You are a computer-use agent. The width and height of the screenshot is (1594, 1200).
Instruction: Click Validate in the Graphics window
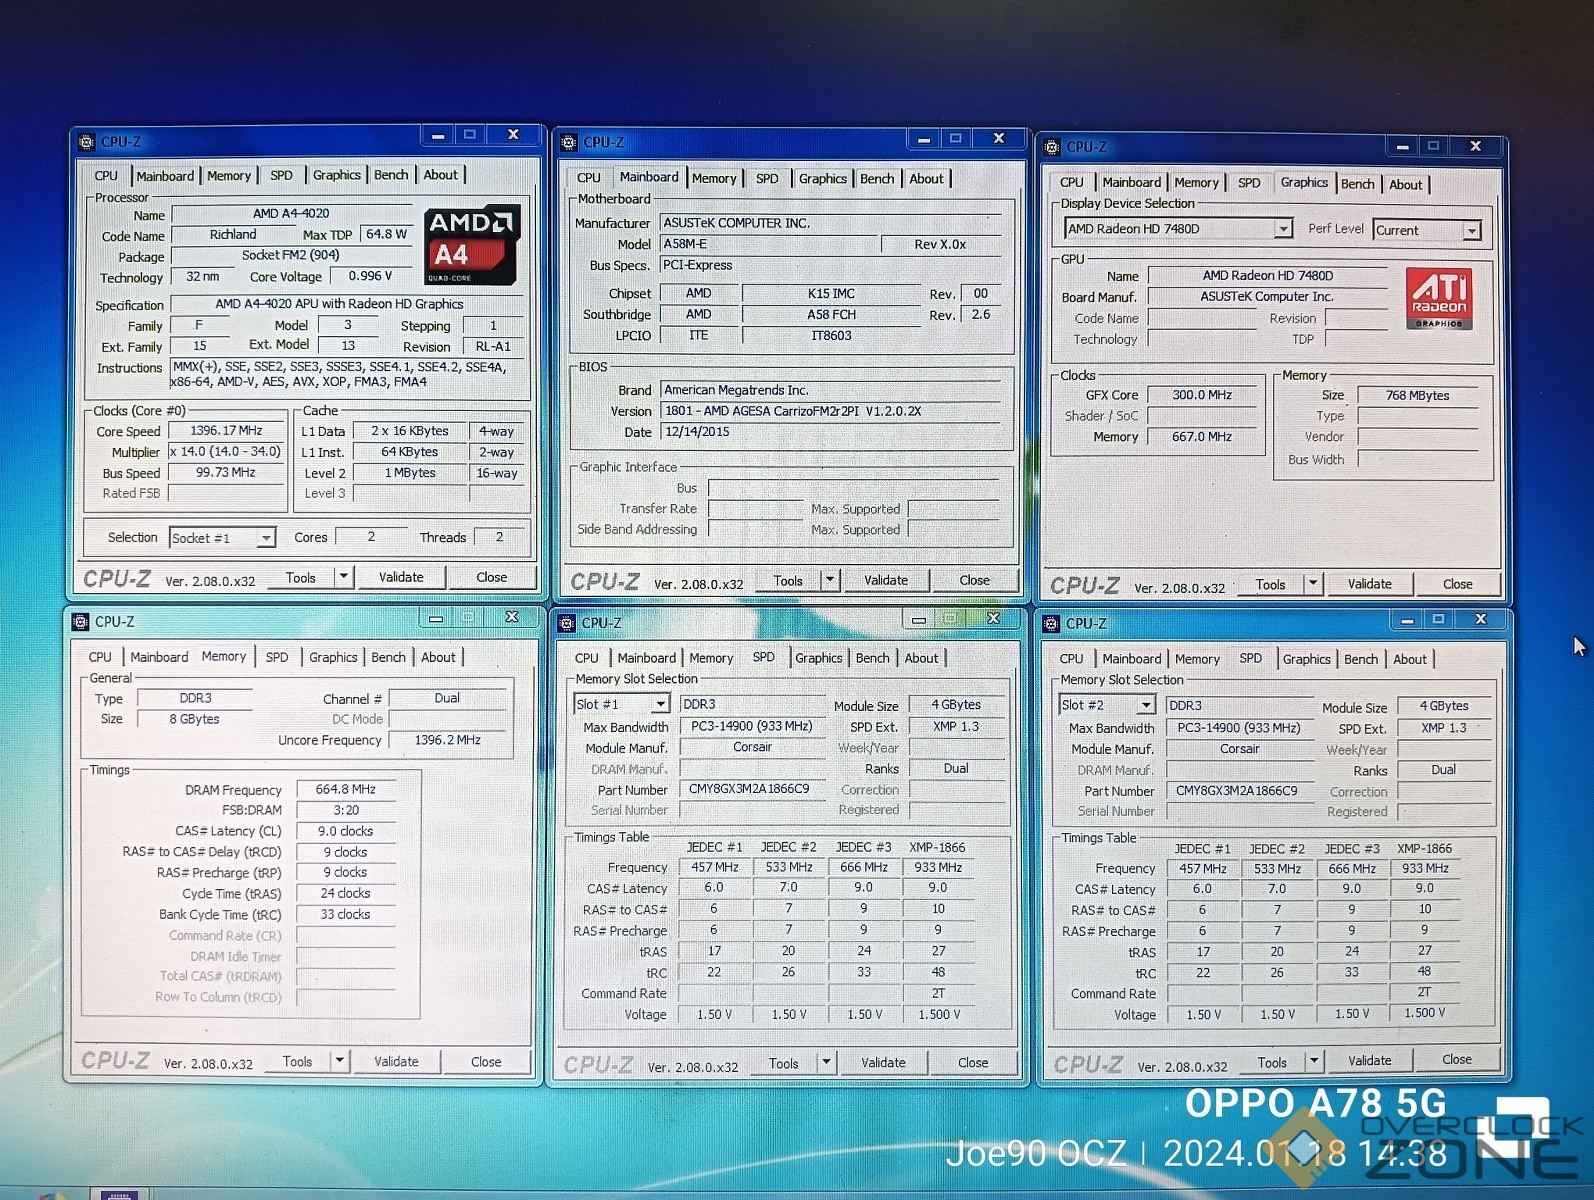point(1369,584)
